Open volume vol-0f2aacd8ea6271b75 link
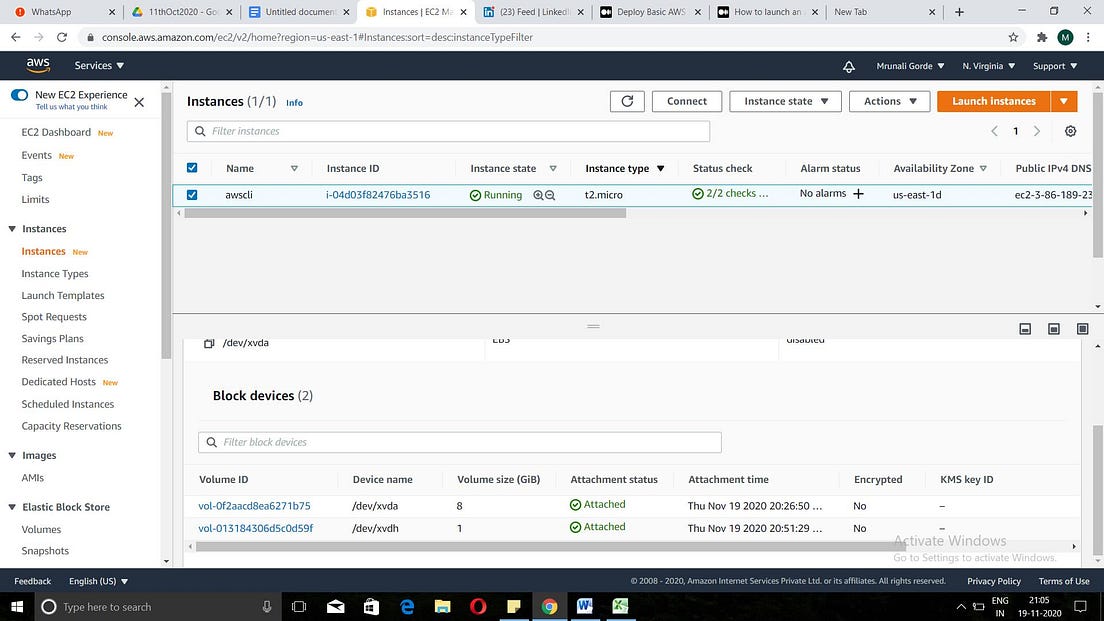The image size is (1104, 621). coord(254,506)
